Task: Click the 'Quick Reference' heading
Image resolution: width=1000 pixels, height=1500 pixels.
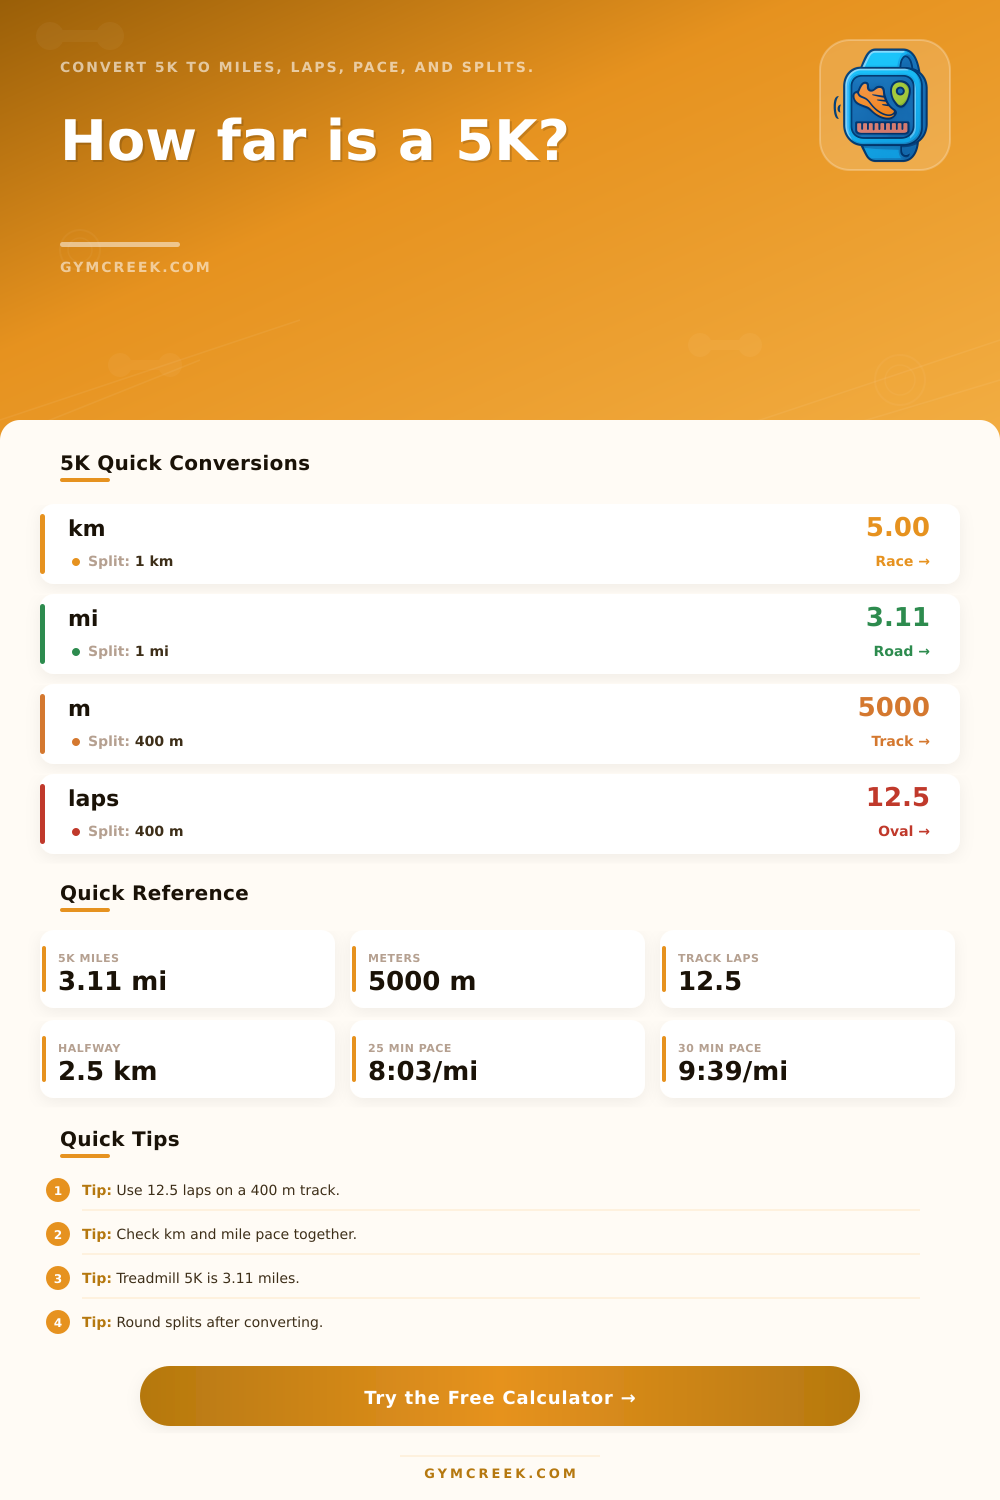Action: pos(154,893)
